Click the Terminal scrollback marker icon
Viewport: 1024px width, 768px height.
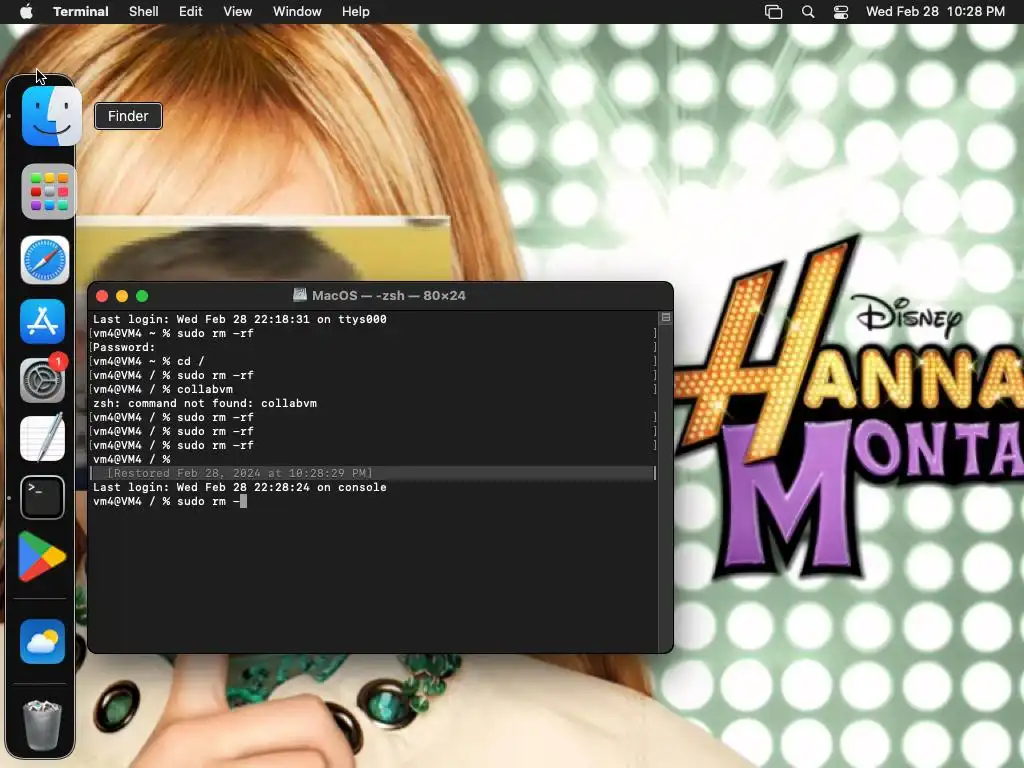[665, 317]
